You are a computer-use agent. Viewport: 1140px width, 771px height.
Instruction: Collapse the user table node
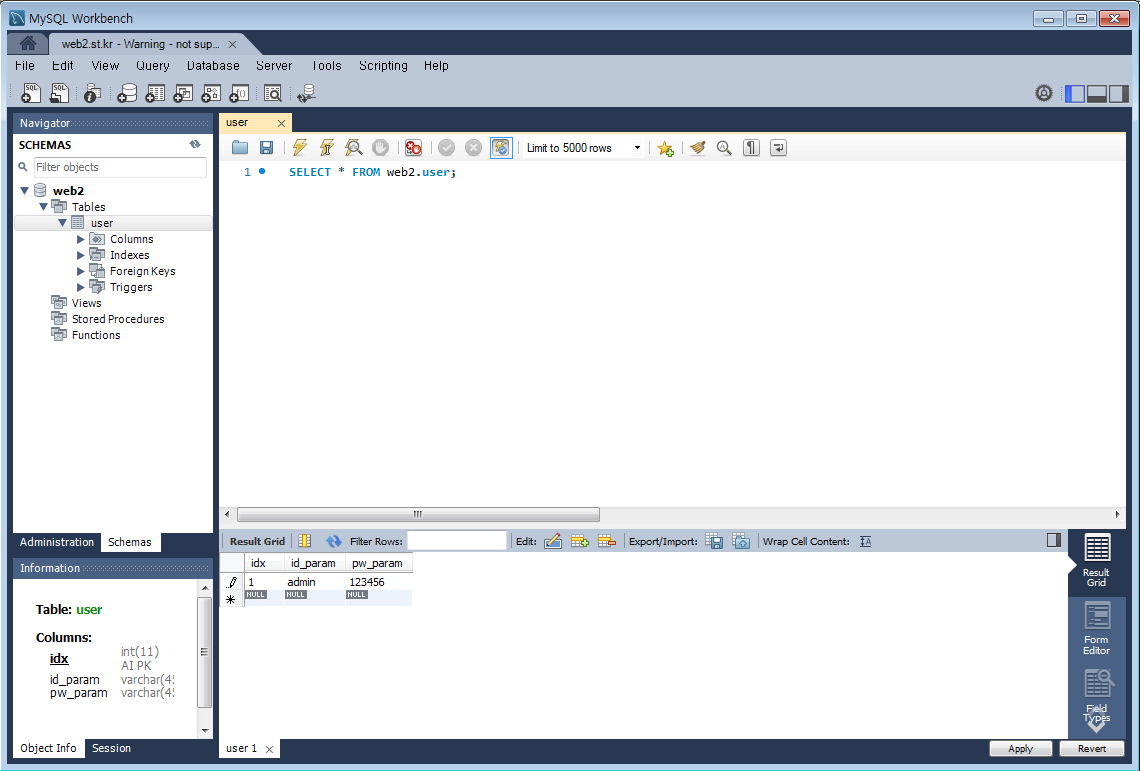[63, 223]
